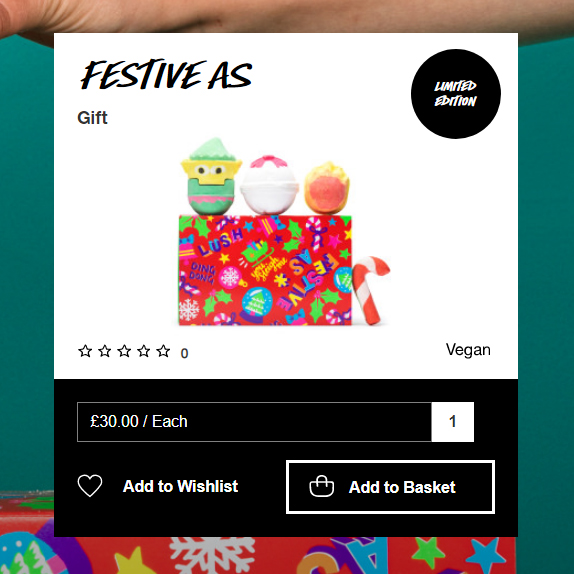The height and width of the screenshot is (574, 574).
Task: Click the basket icon in Add to Basket
Action: point(321,486)
